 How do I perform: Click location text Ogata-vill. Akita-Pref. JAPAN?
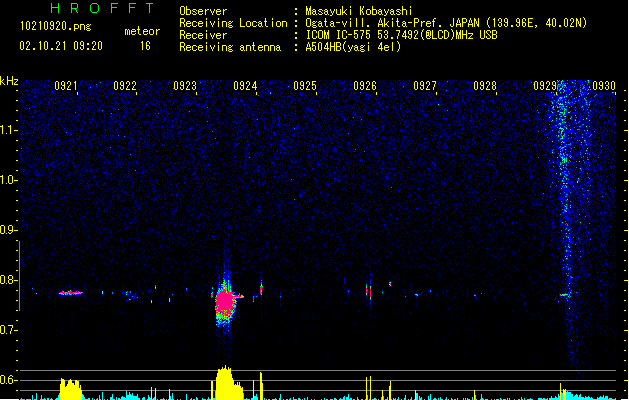(392, 23)
